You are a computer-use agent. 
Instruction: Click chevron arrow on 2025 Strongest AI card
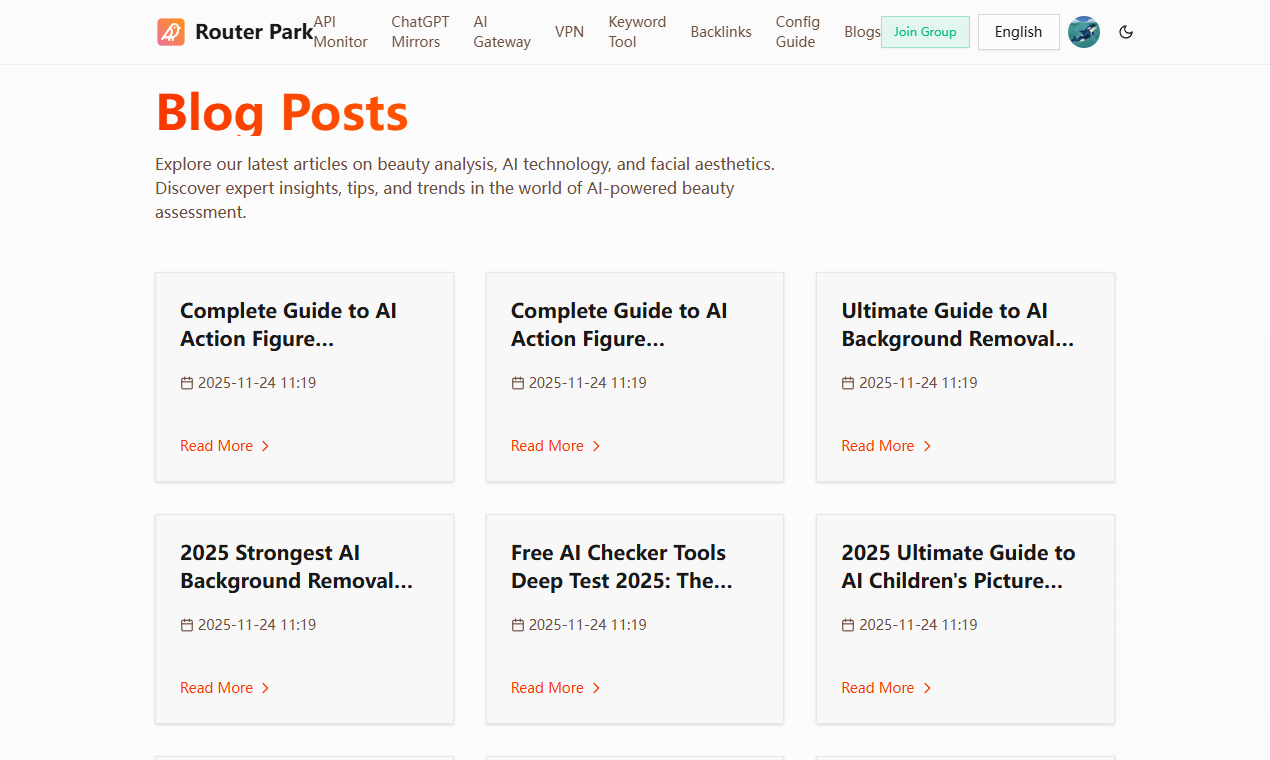(x=265, y=688)
